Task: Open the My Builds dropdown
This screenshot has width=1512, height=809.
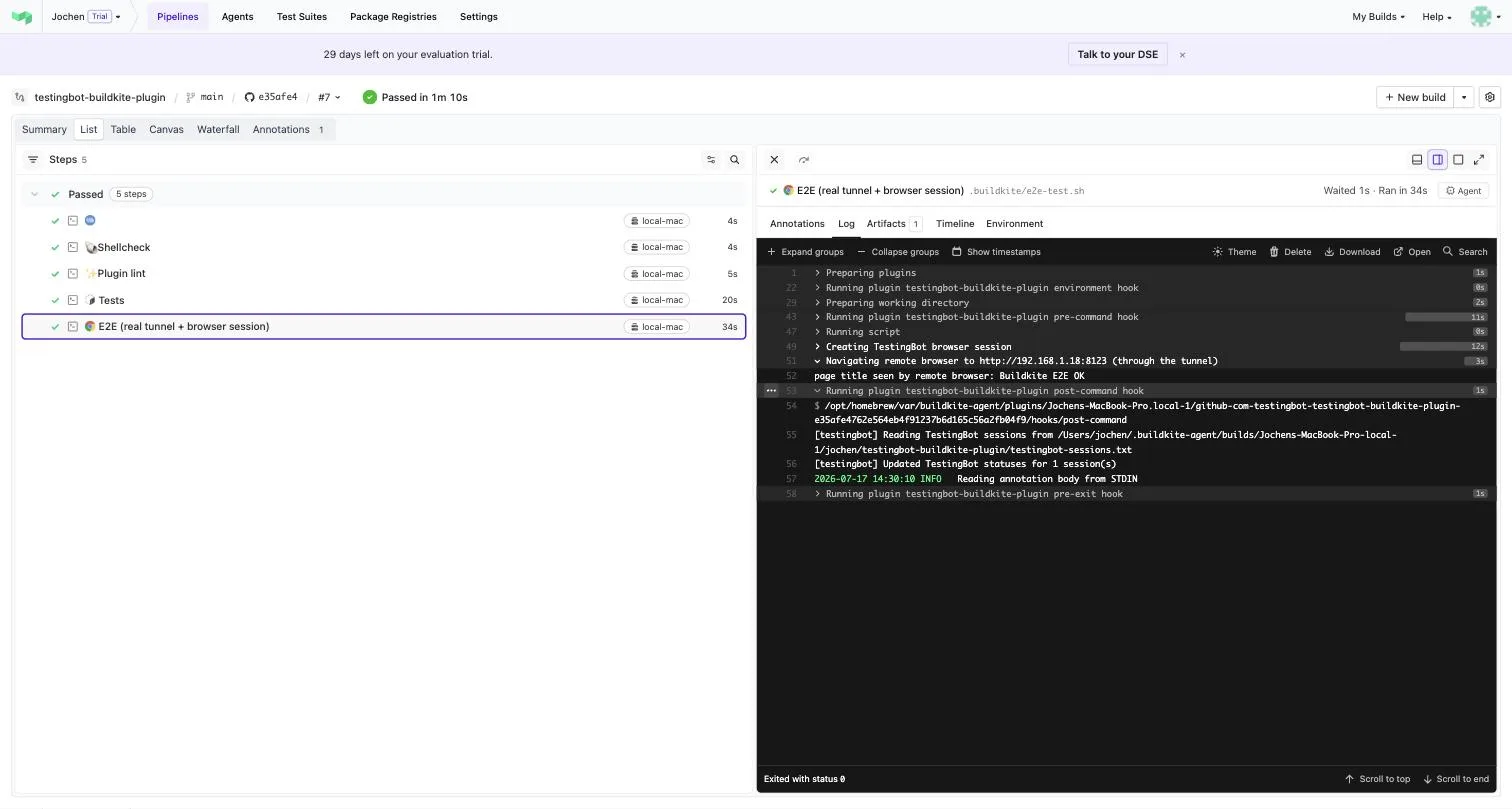Action: (x=1378, y=17)
